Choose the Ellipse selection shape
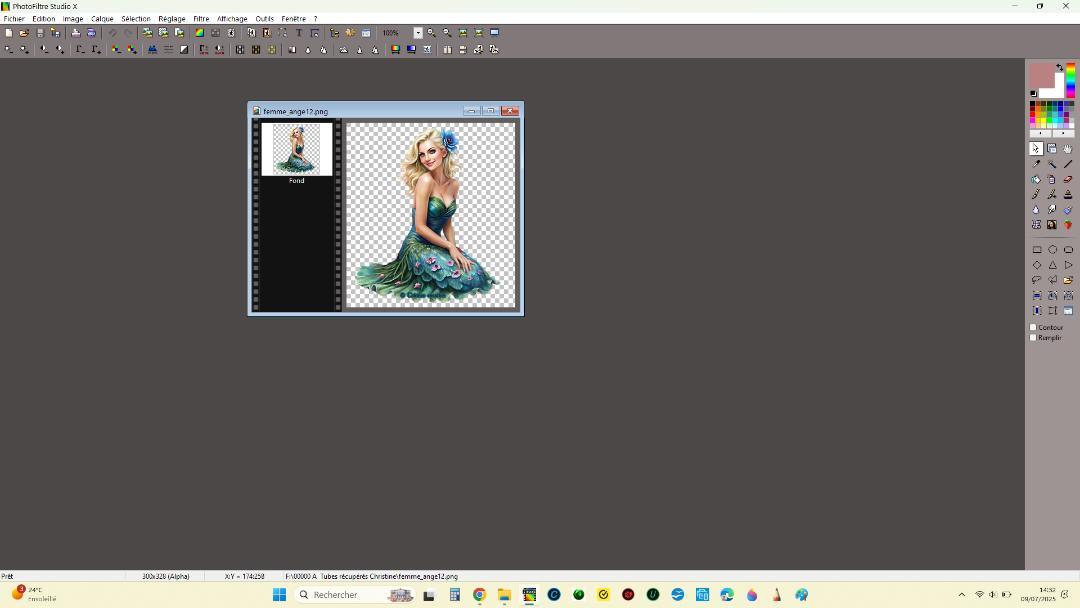Image resolution: width=1080 pixels, height=608 pixels. click(1052, 250)
